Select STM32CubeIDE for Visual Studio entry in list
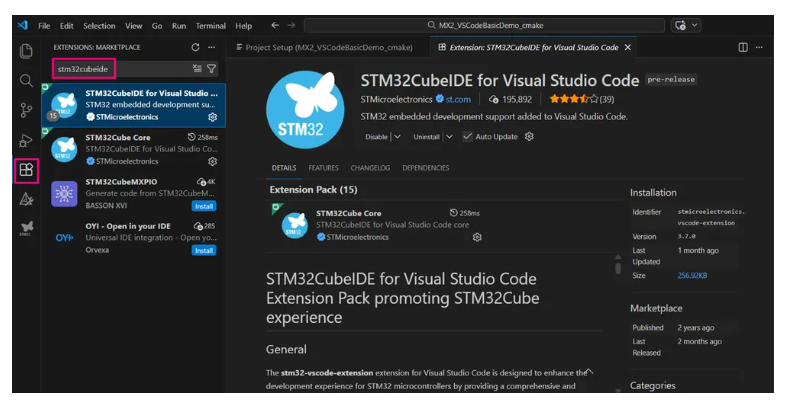 pos(134,105)
